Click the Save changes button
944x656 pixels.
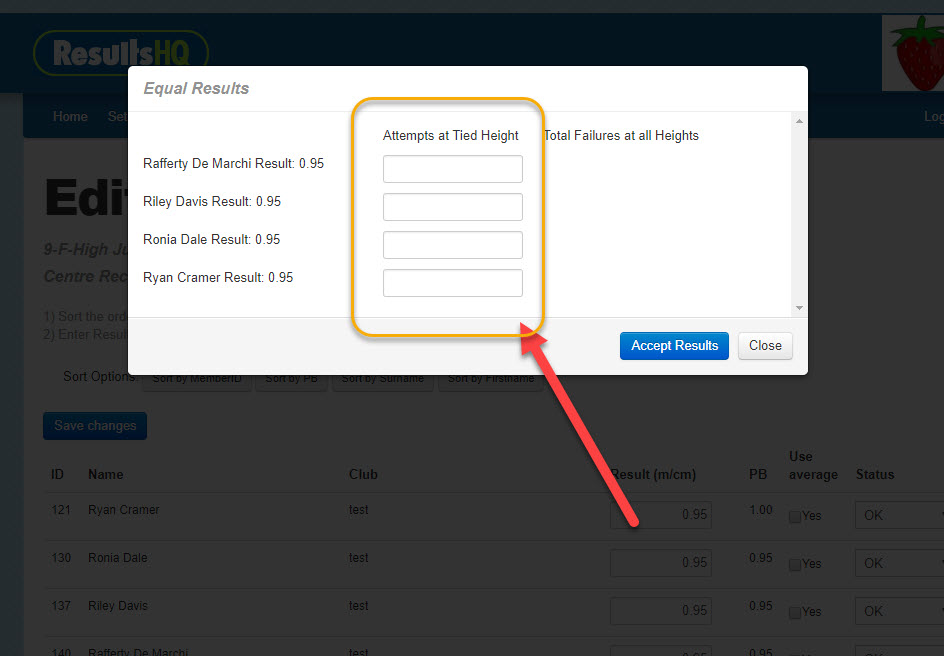coord(95,426)
